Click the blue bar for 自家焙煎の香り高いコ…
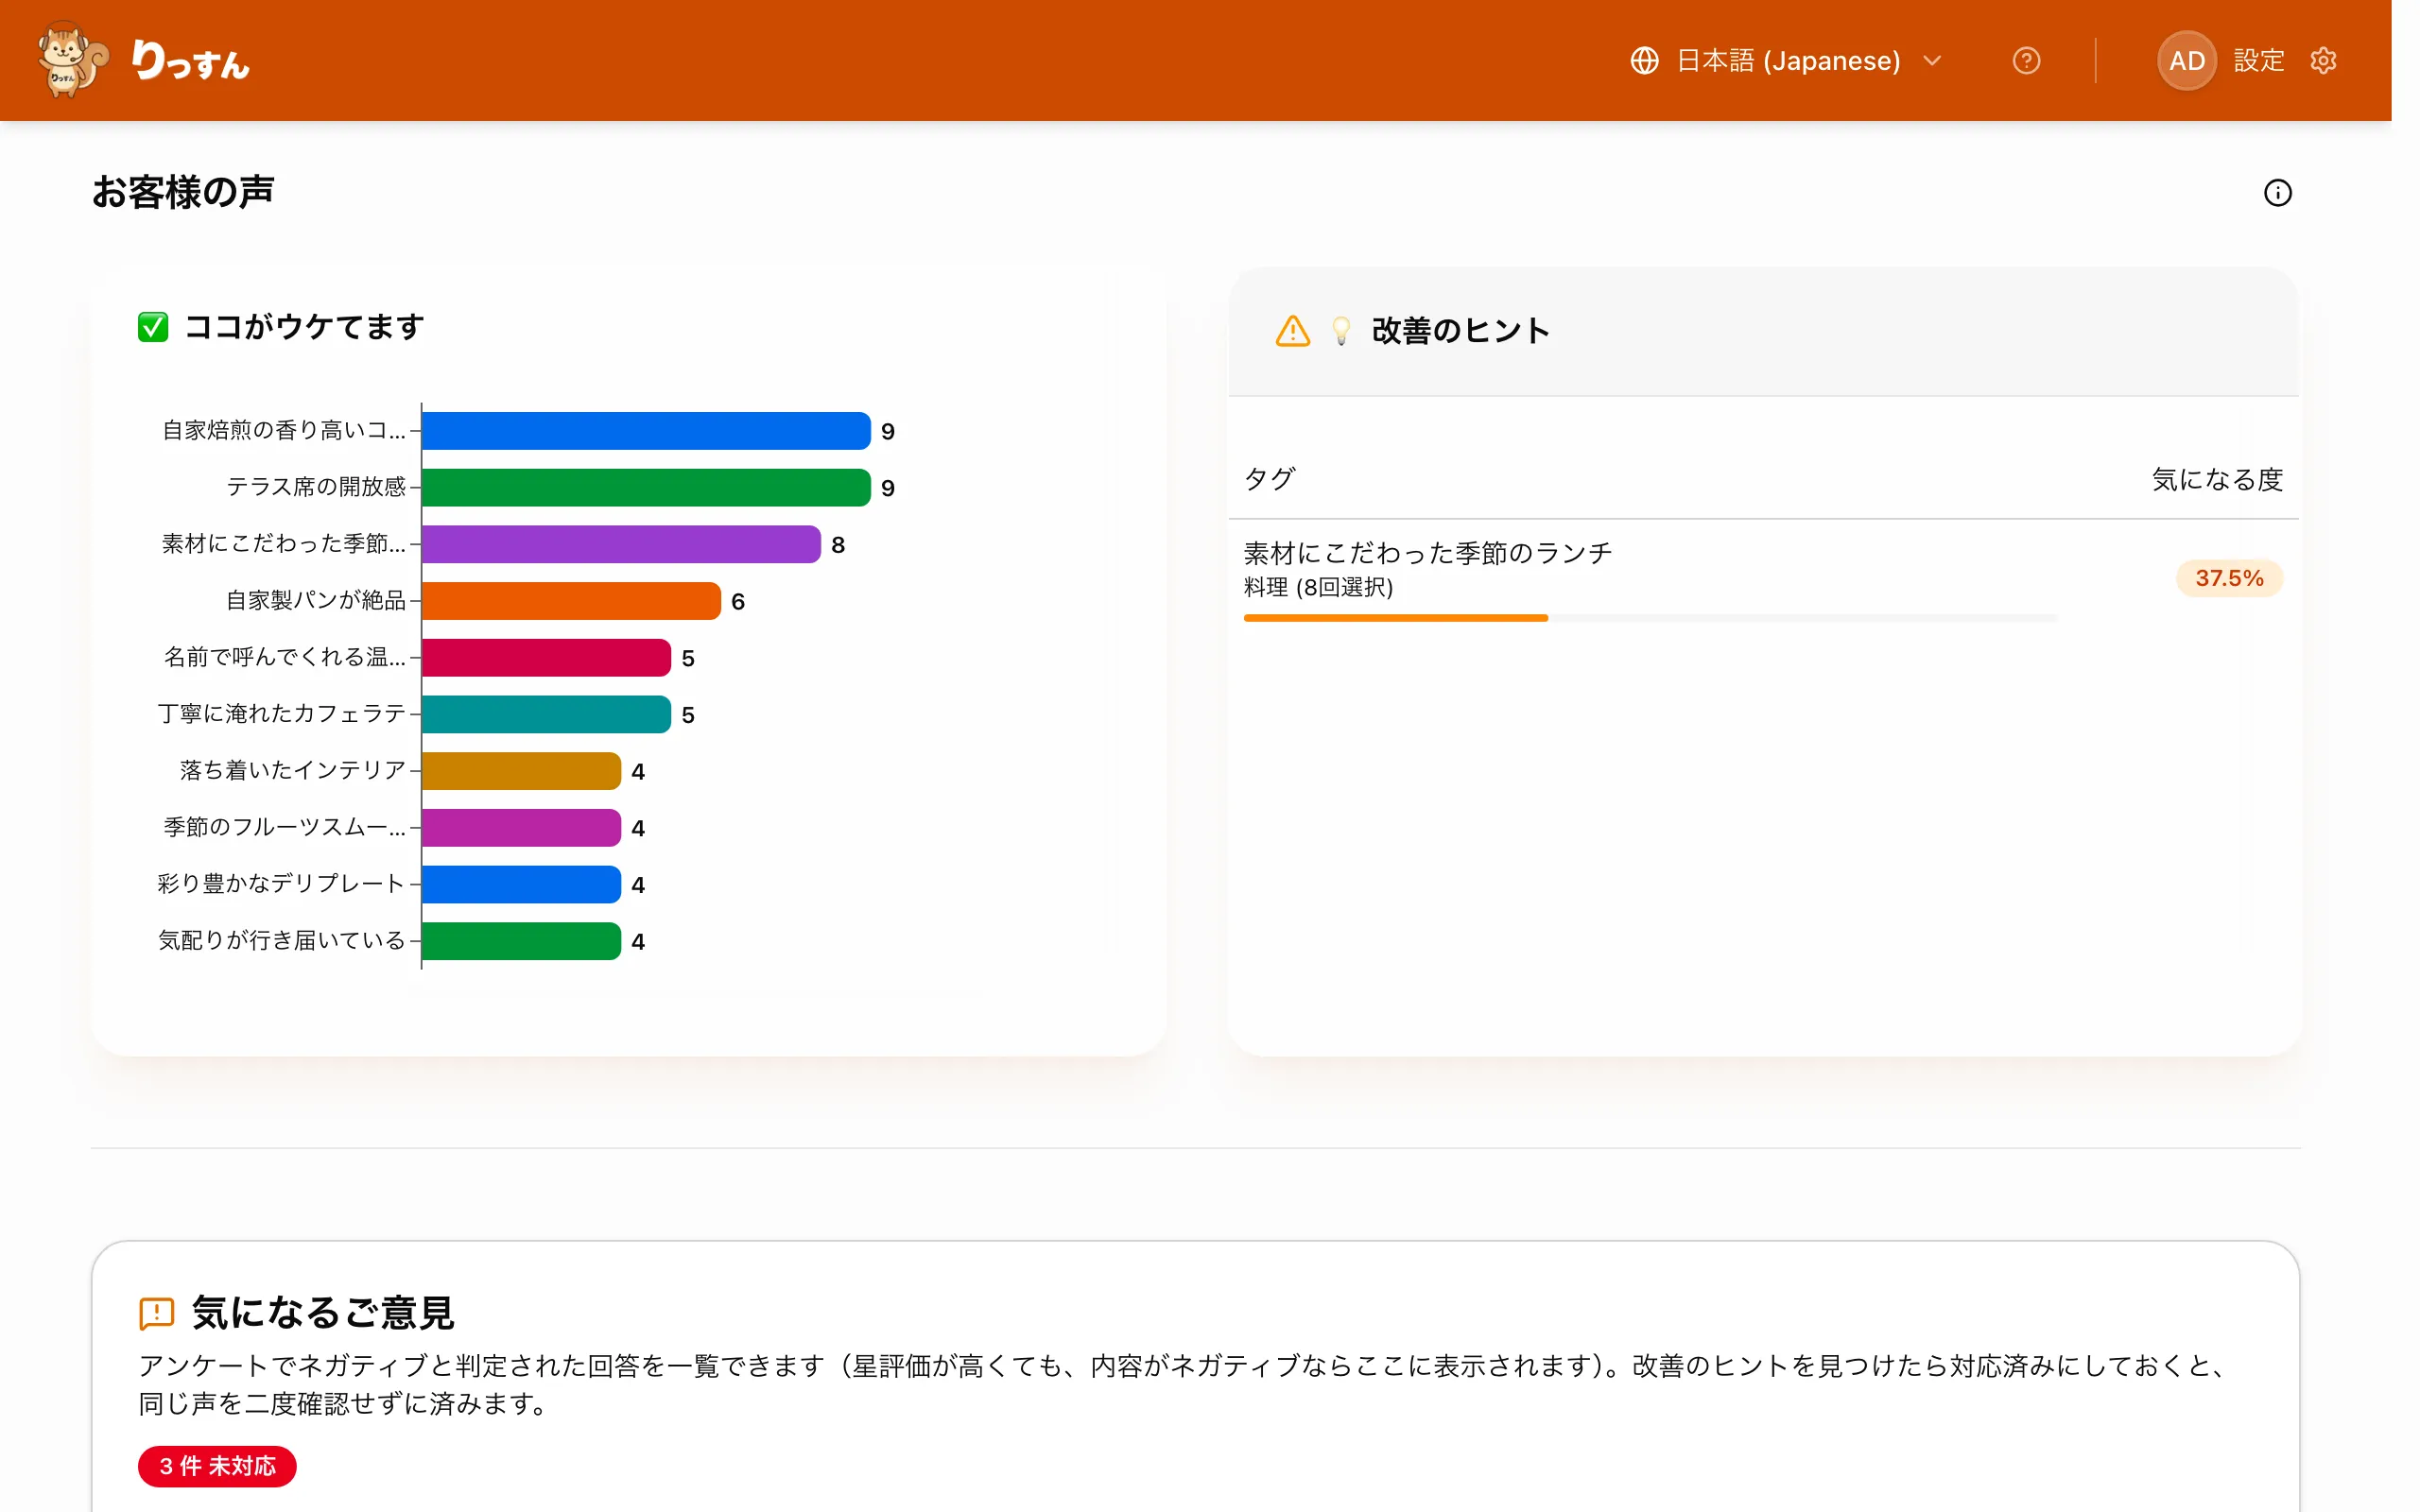This screenshot has height=1512, width=2420. (646, 431)
